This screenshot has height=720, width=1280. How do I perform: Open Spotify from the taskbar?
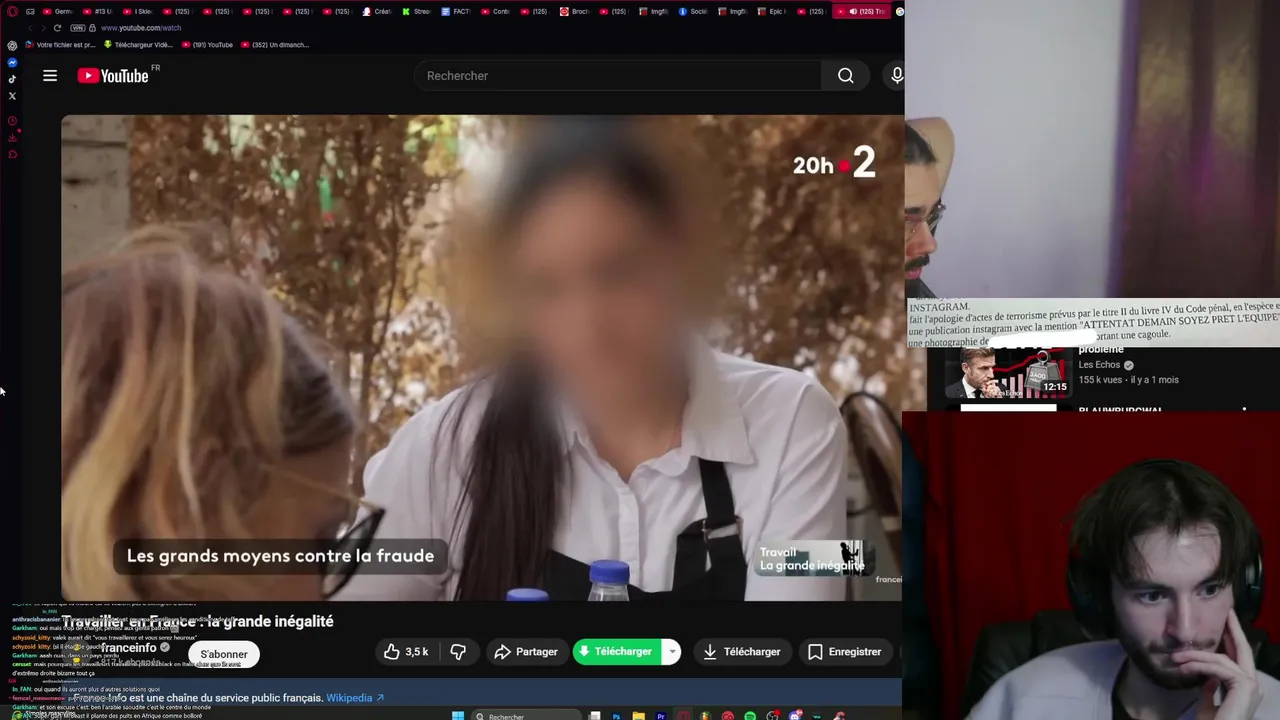750,715
